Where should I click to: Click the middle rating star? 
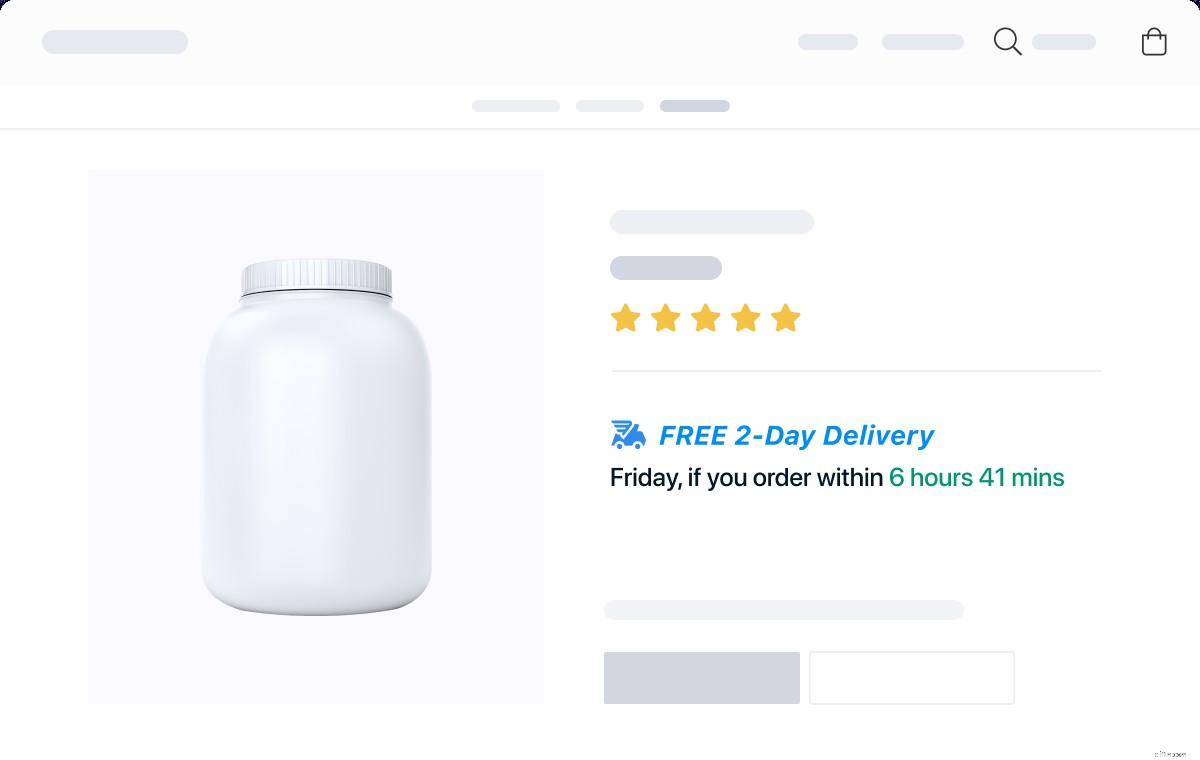706,318
